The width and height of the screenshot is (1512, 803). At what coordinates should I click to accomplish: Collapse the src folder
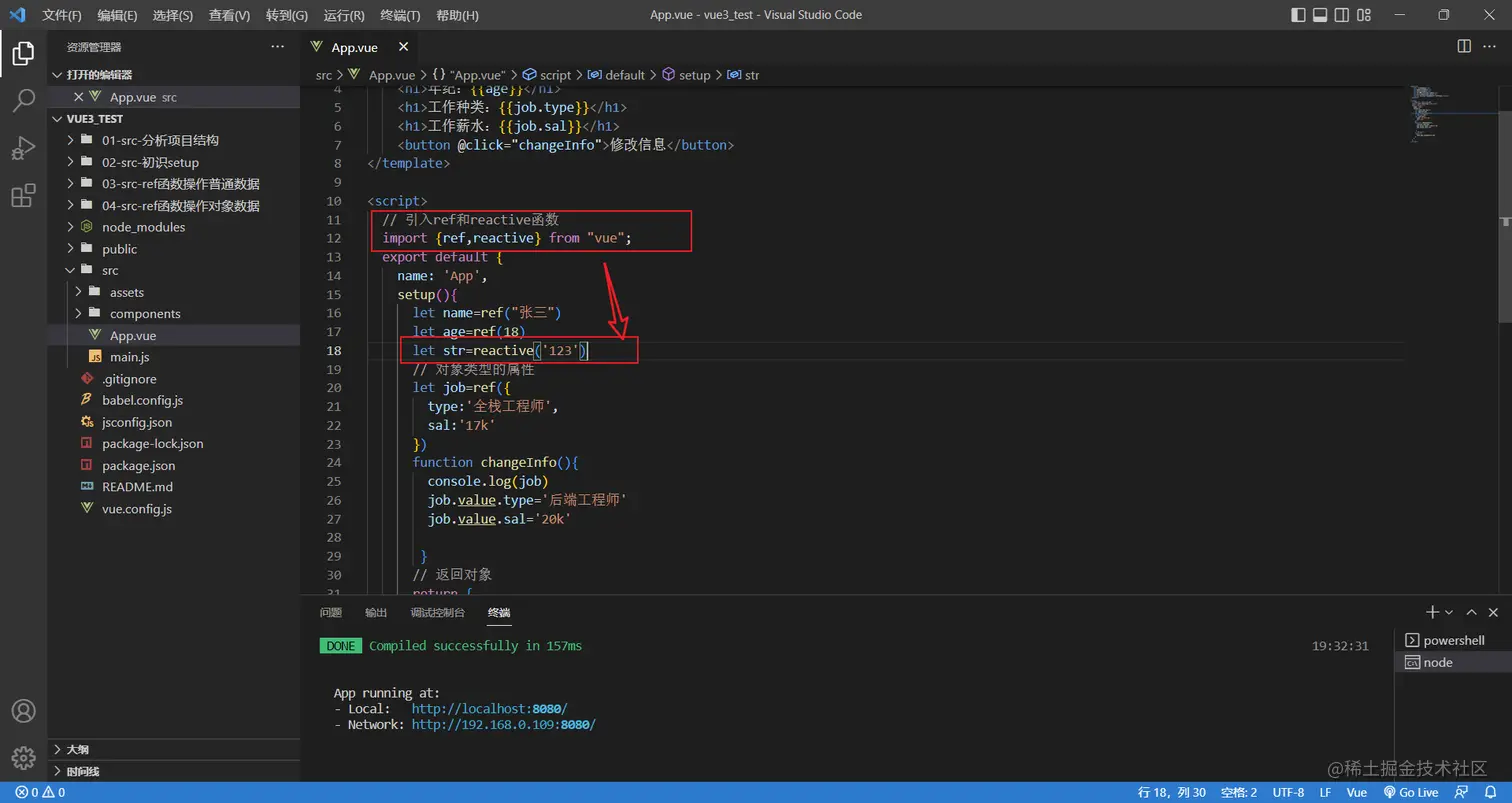[x=110, y=270]
